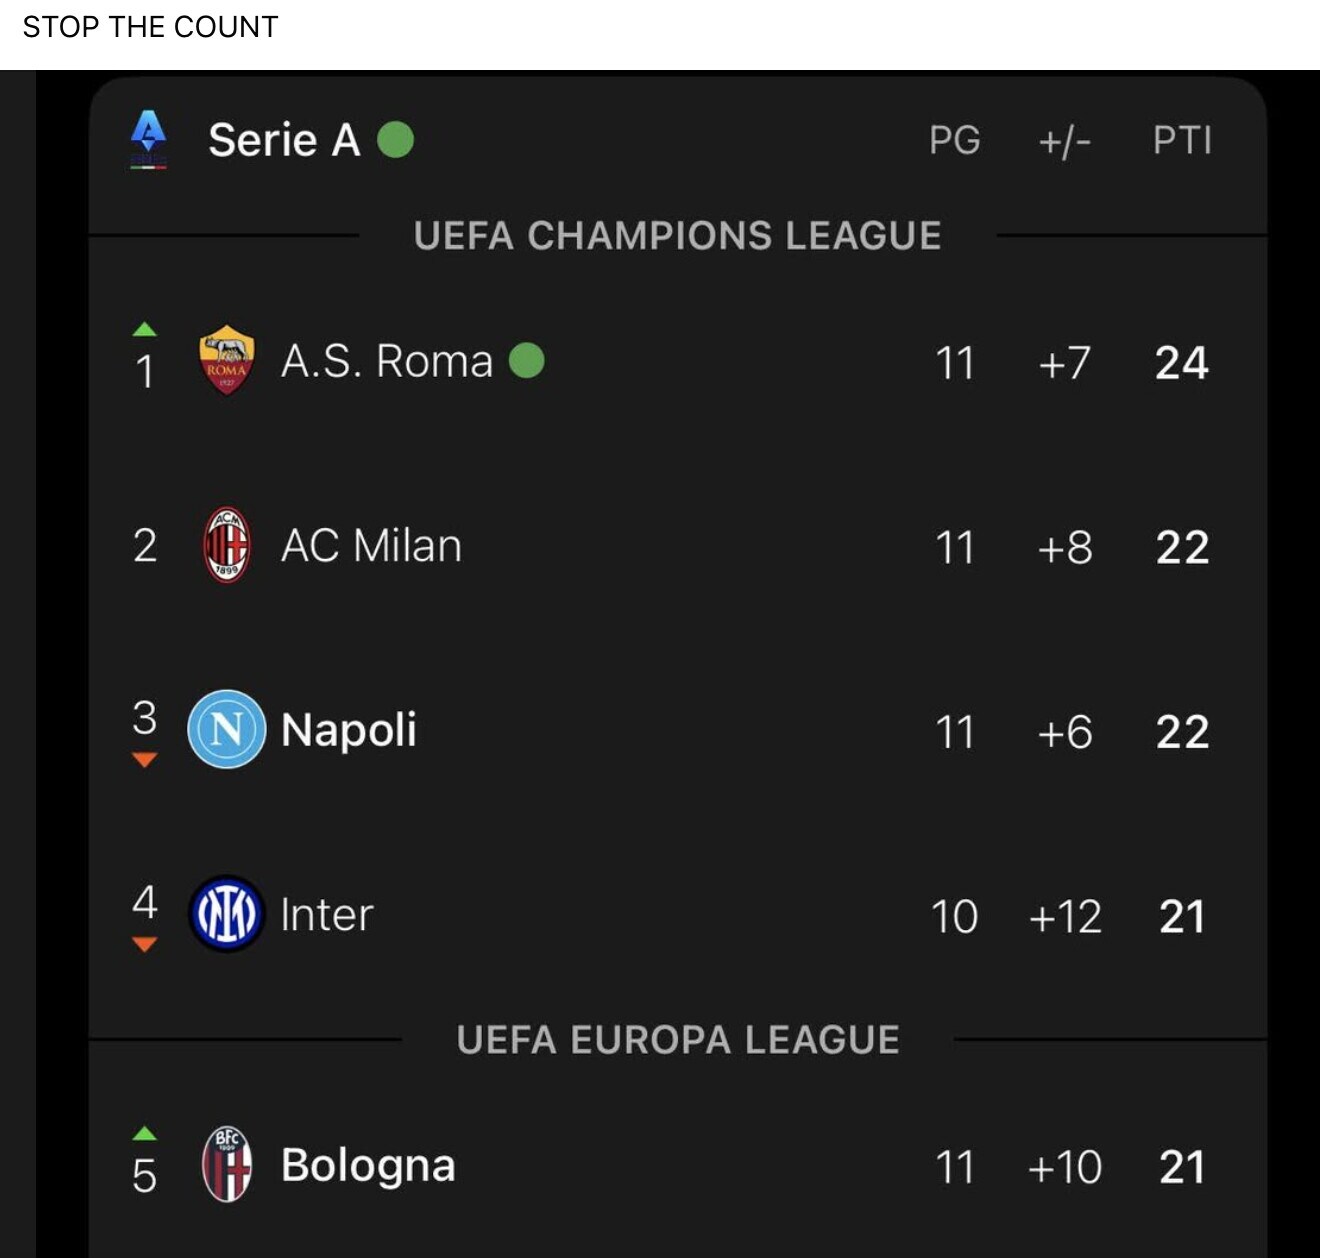
Task: Click the Bologna club crest
Action: [227, 1164]
